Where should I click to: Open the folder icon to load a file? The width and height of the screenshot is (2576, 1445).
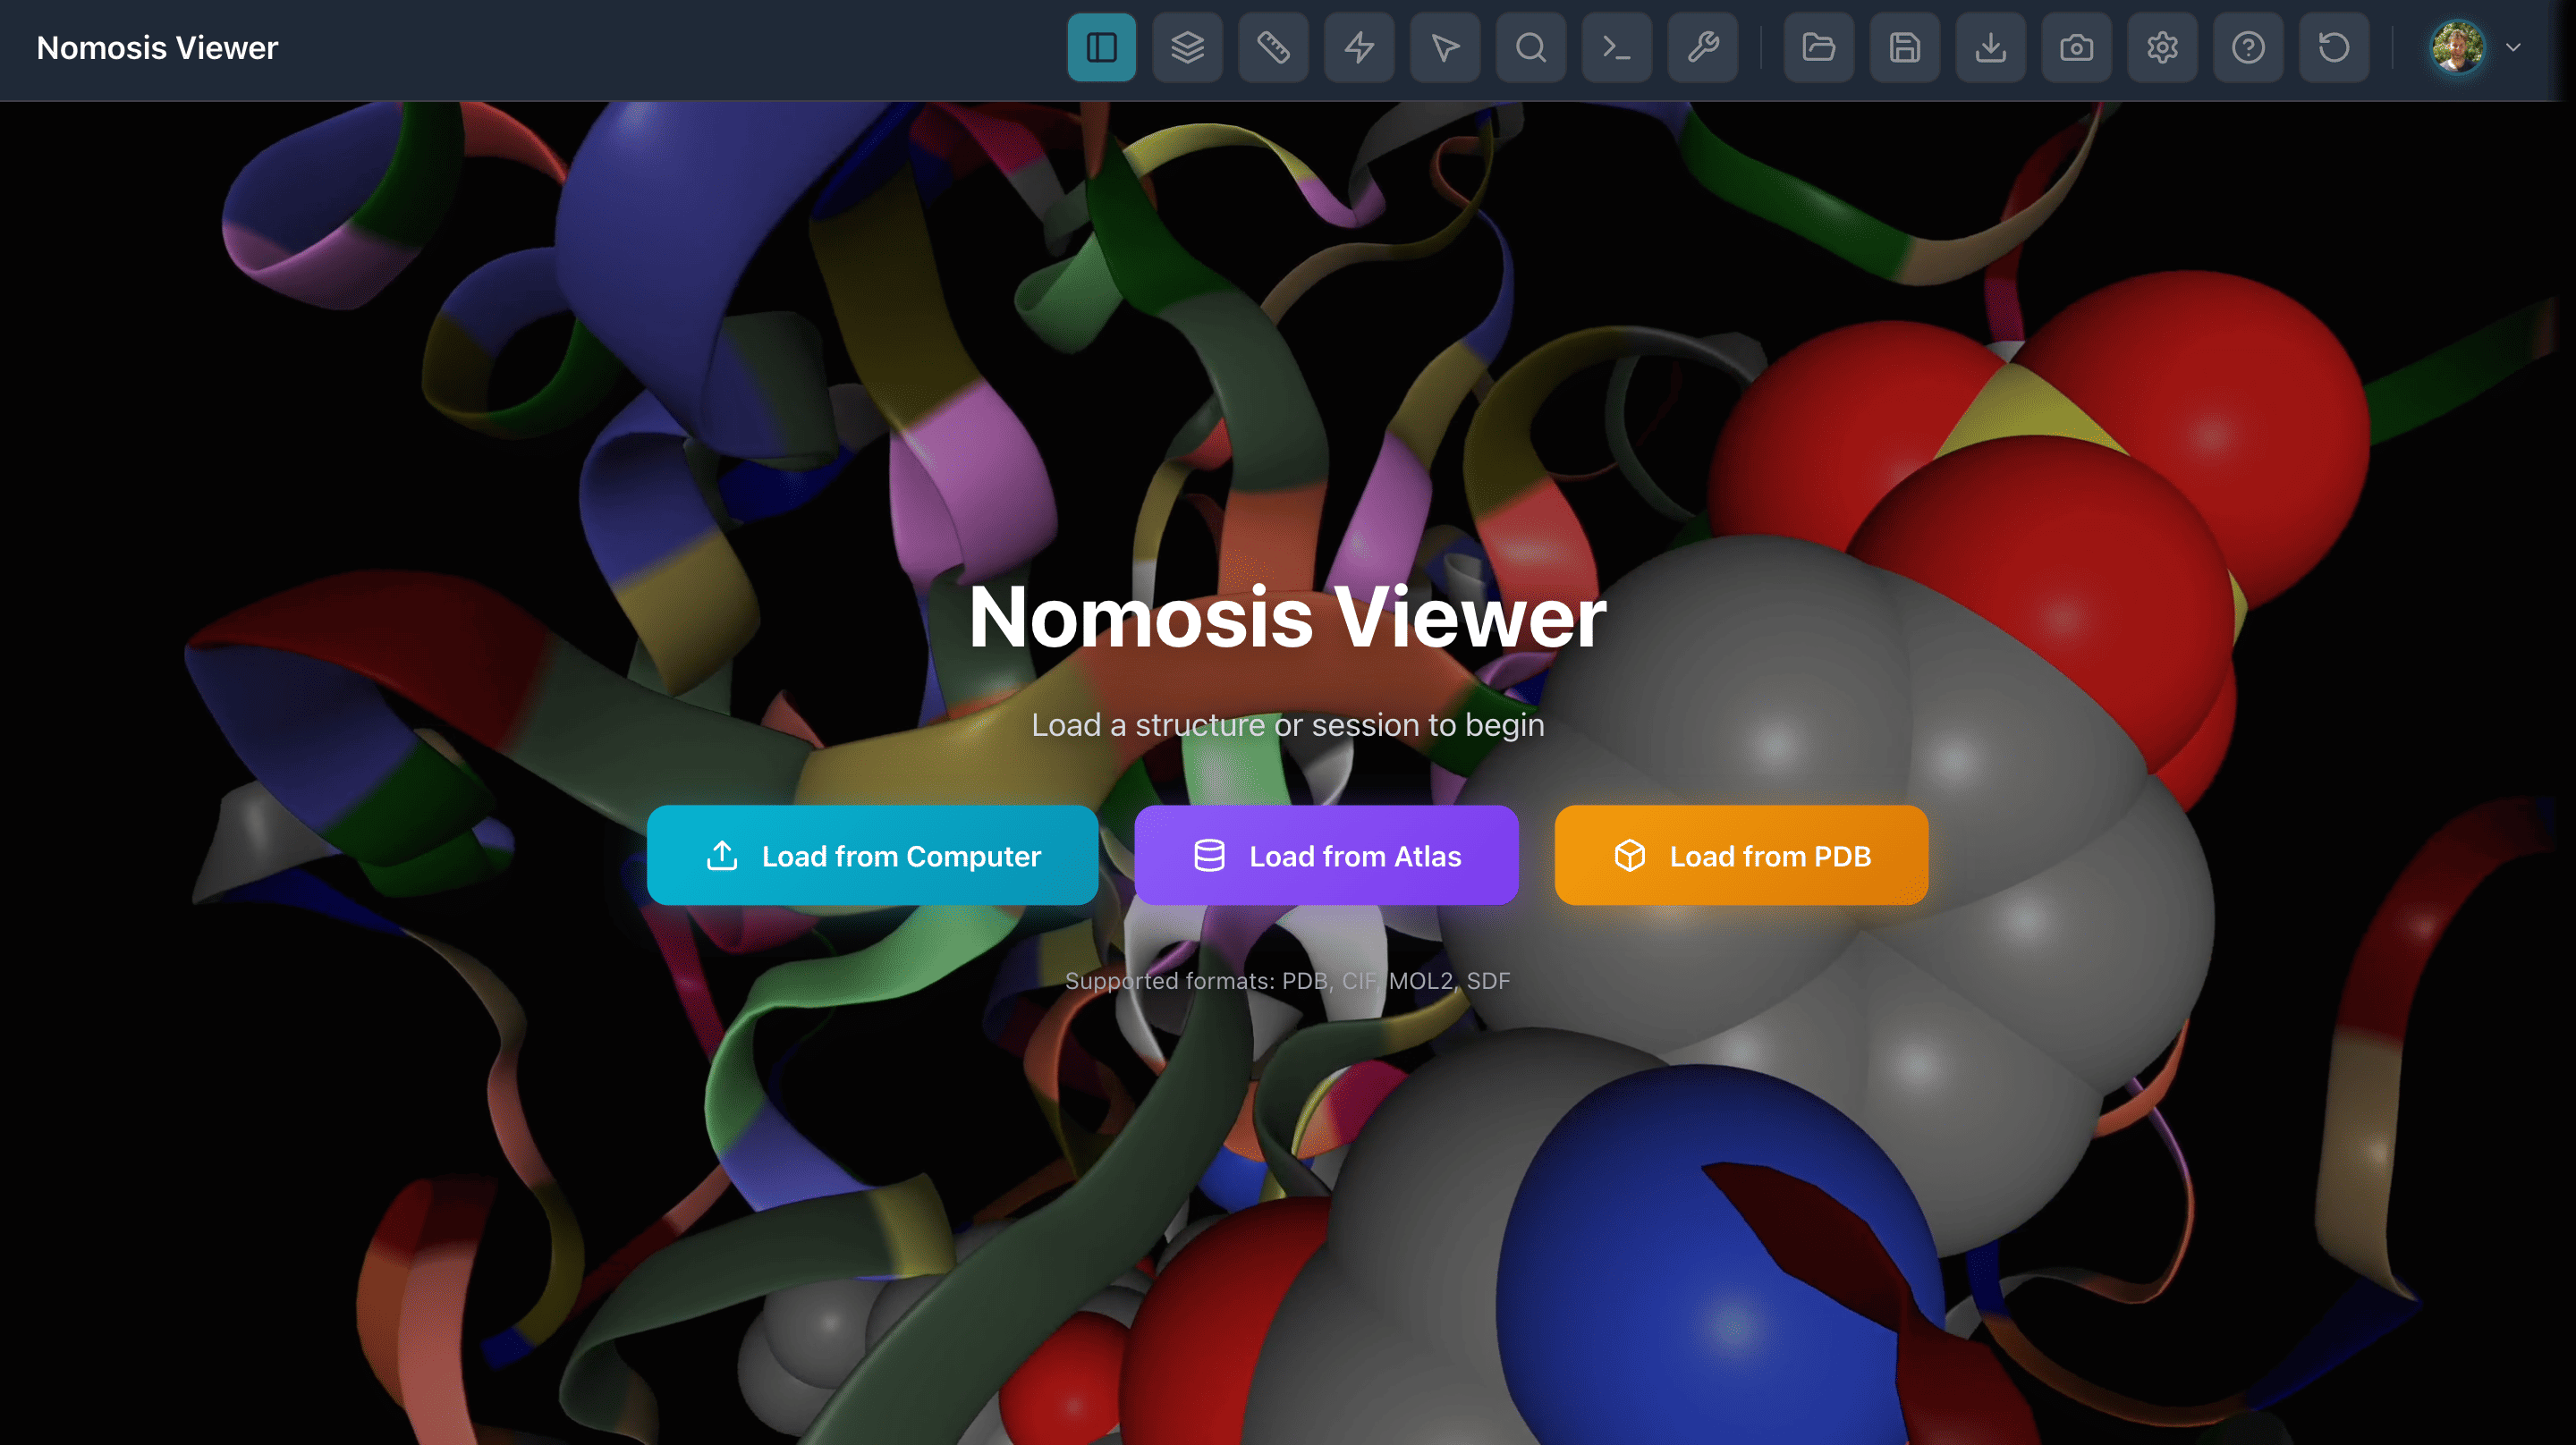point(1818,47)
